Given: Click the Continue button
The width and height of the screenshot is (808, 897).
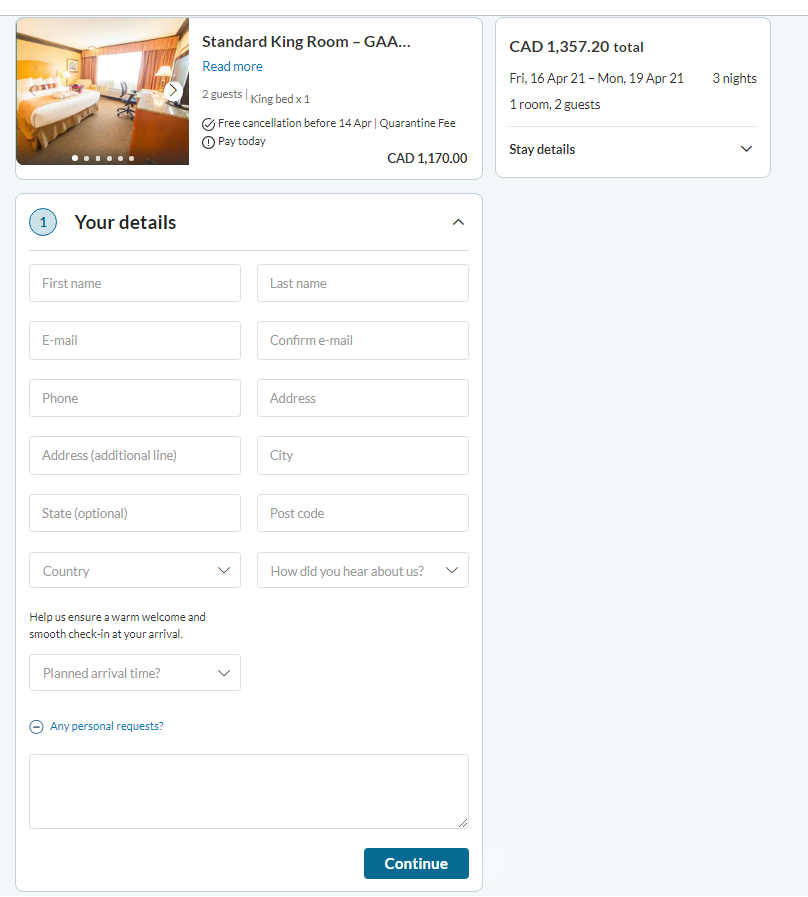Looking at the screenshot, I should point(416,863).
